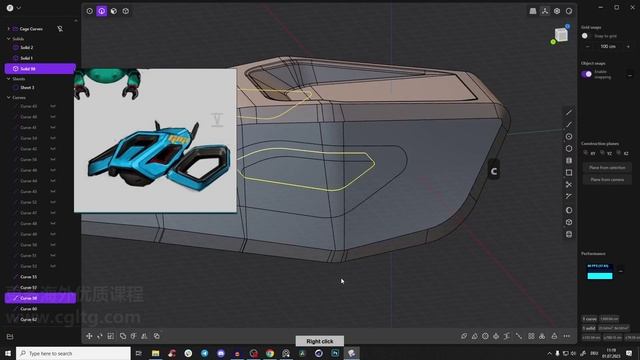Open Chrome from the taskbar
The image size is (640, 360).
click(x=270, y=353)
